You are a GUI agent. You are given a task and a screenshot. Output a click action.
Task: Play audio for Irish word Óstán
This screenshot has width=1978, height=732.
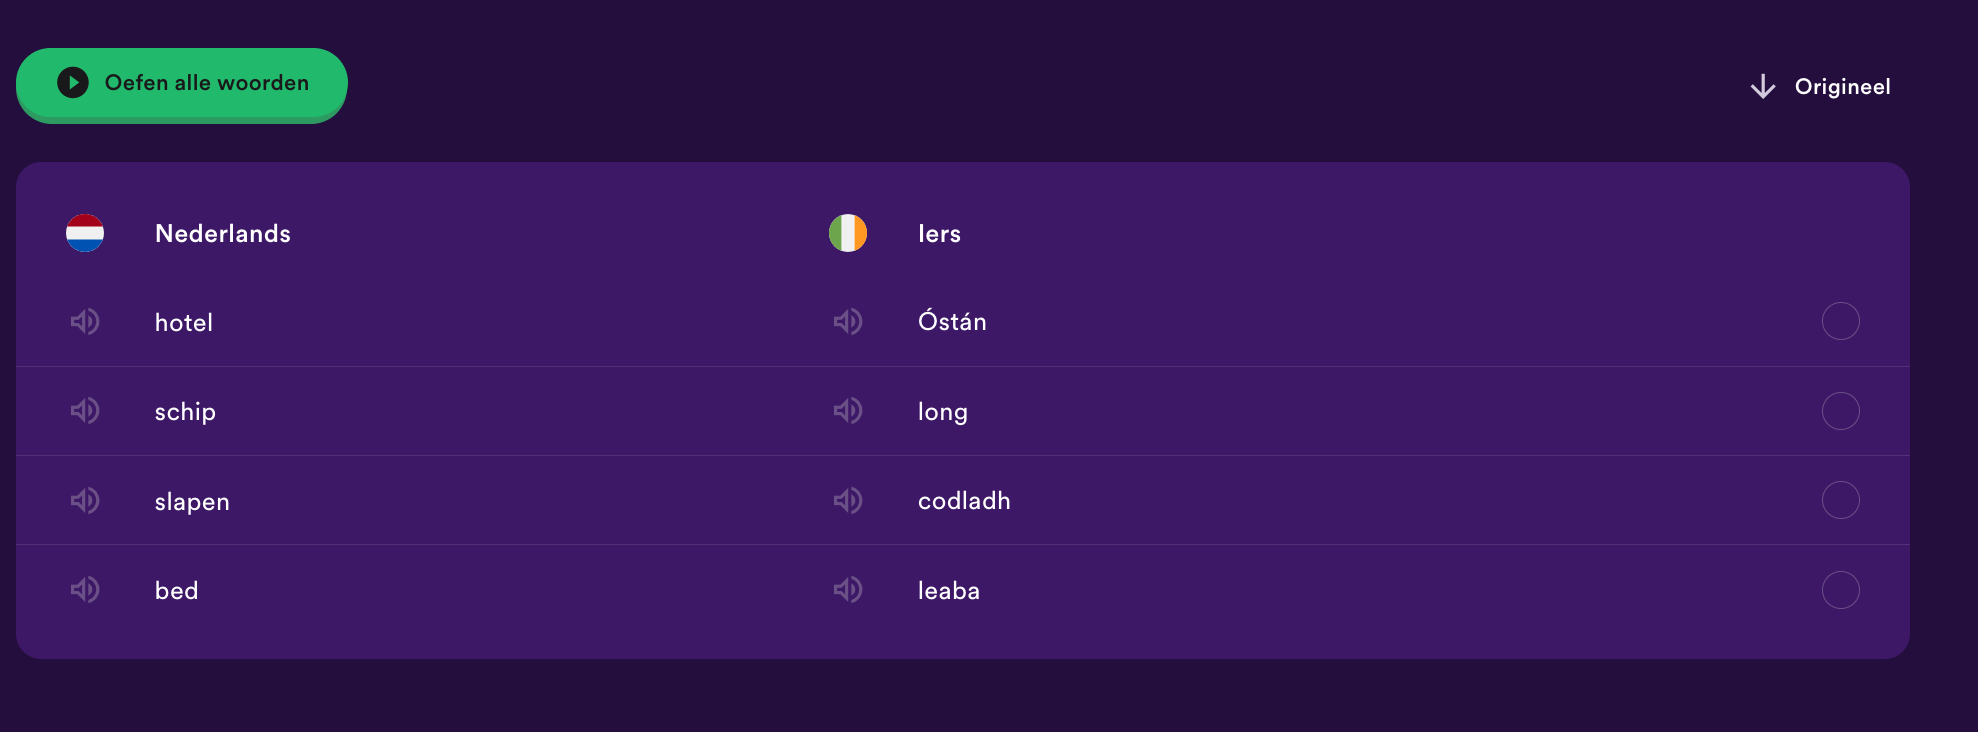coord(848,321)
